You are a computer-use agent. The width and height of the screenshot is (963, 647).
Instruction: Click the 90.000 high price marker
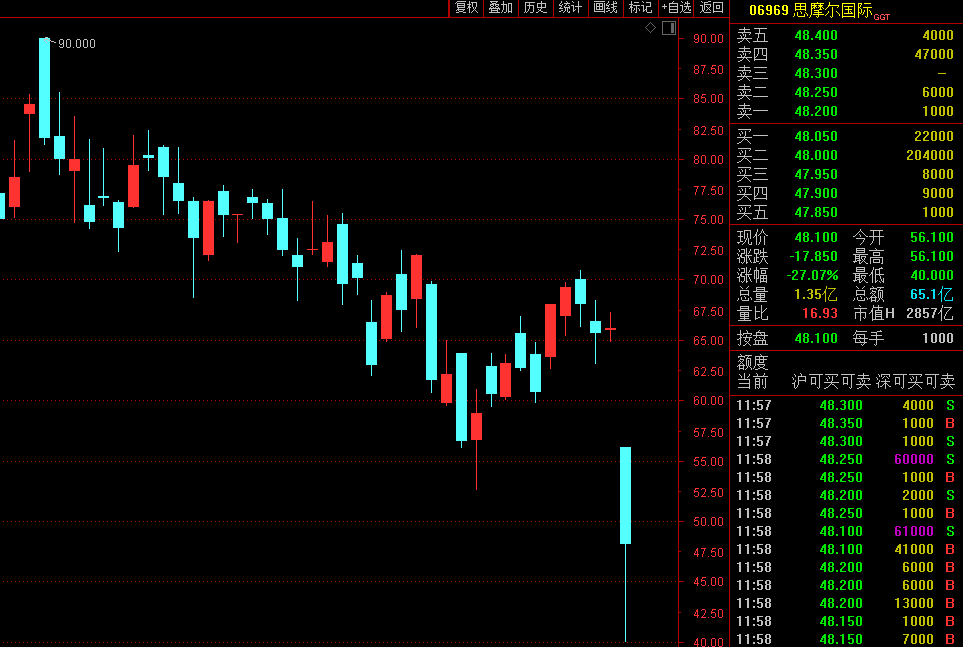[x=76, y=43]
